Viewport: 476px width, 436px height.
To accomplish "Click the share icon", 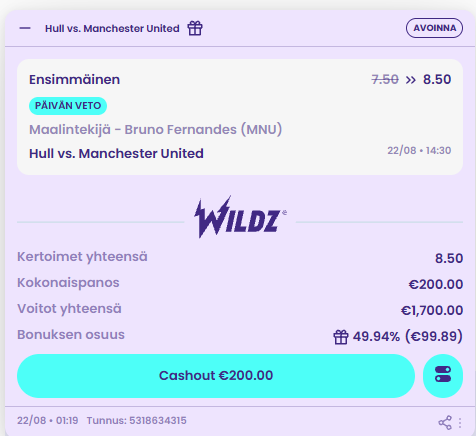I will (445, 423).
